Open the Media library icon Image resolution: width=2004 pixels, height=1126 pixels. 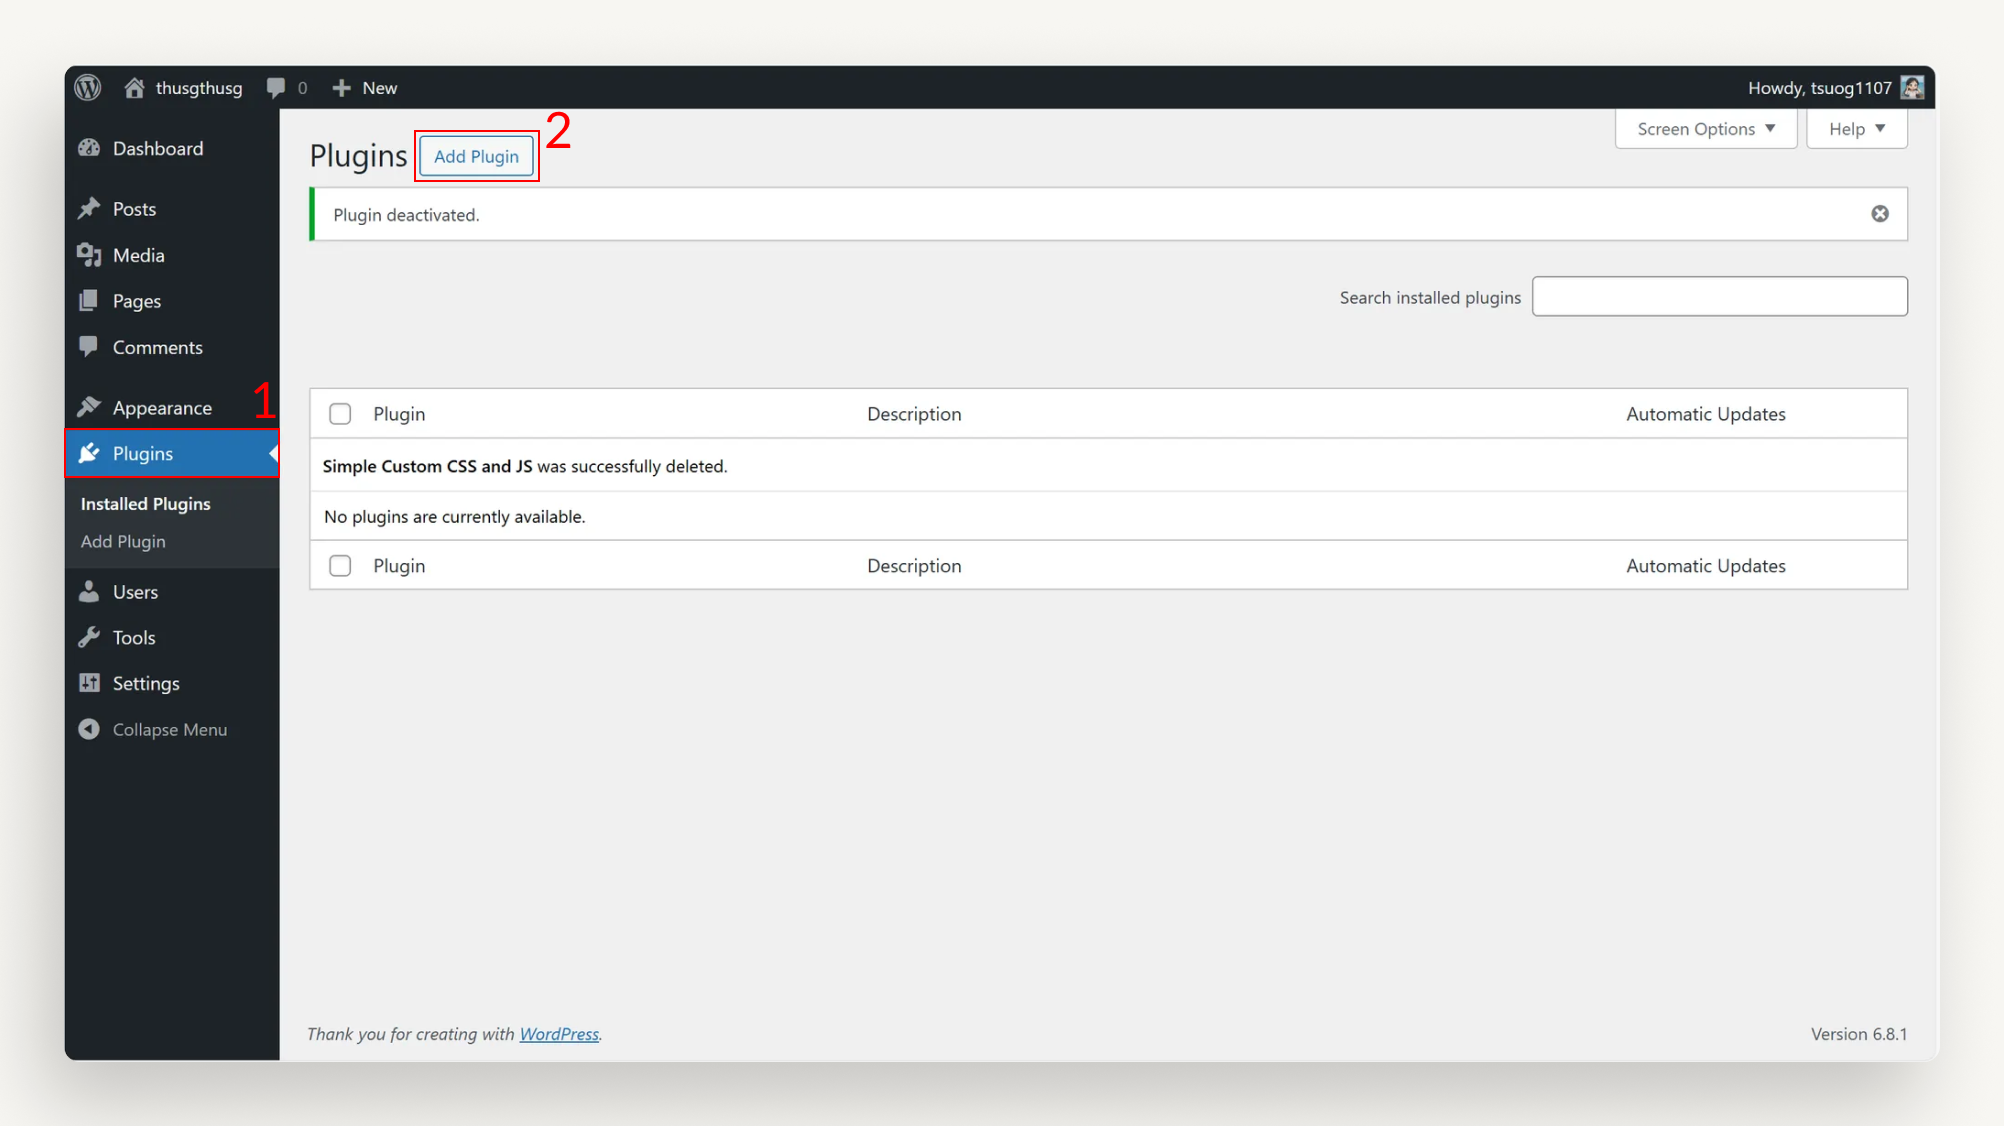tap(90, 255)
